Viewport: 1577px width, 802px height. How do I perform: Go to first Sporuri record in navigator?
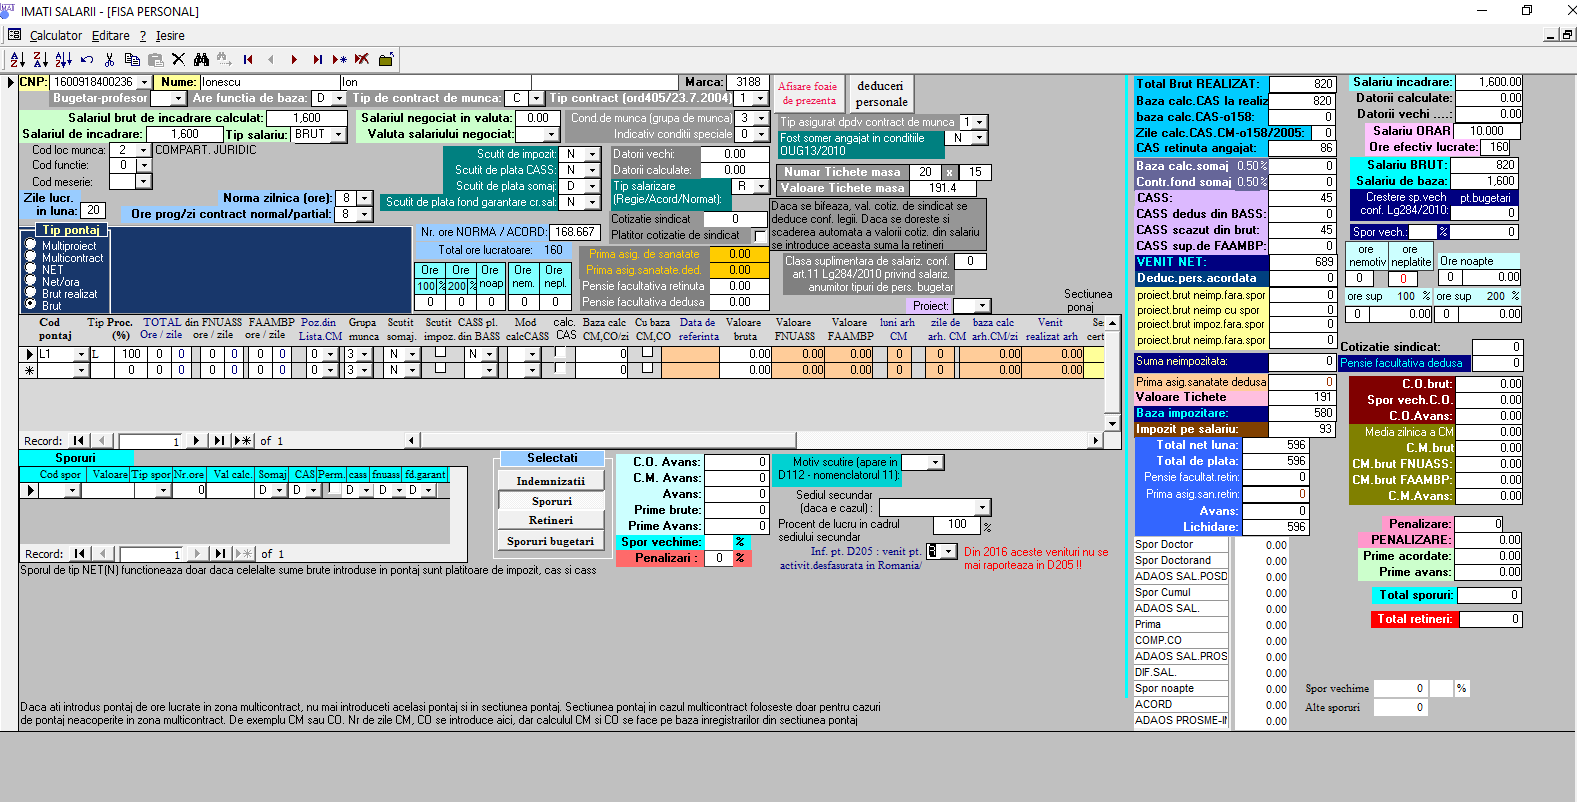pyautogui.click(x=78, y=553)
